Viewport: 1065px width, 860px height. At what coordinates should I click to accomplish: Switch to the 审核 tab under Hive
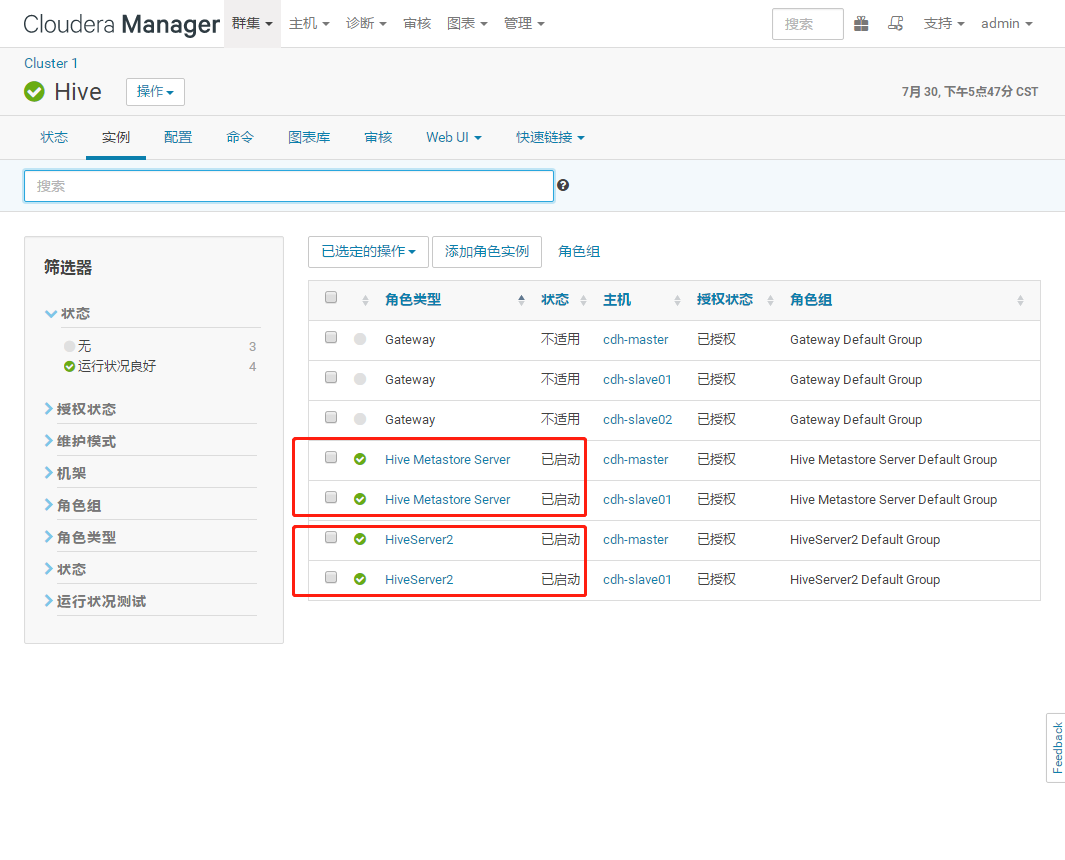pos(378,138)
